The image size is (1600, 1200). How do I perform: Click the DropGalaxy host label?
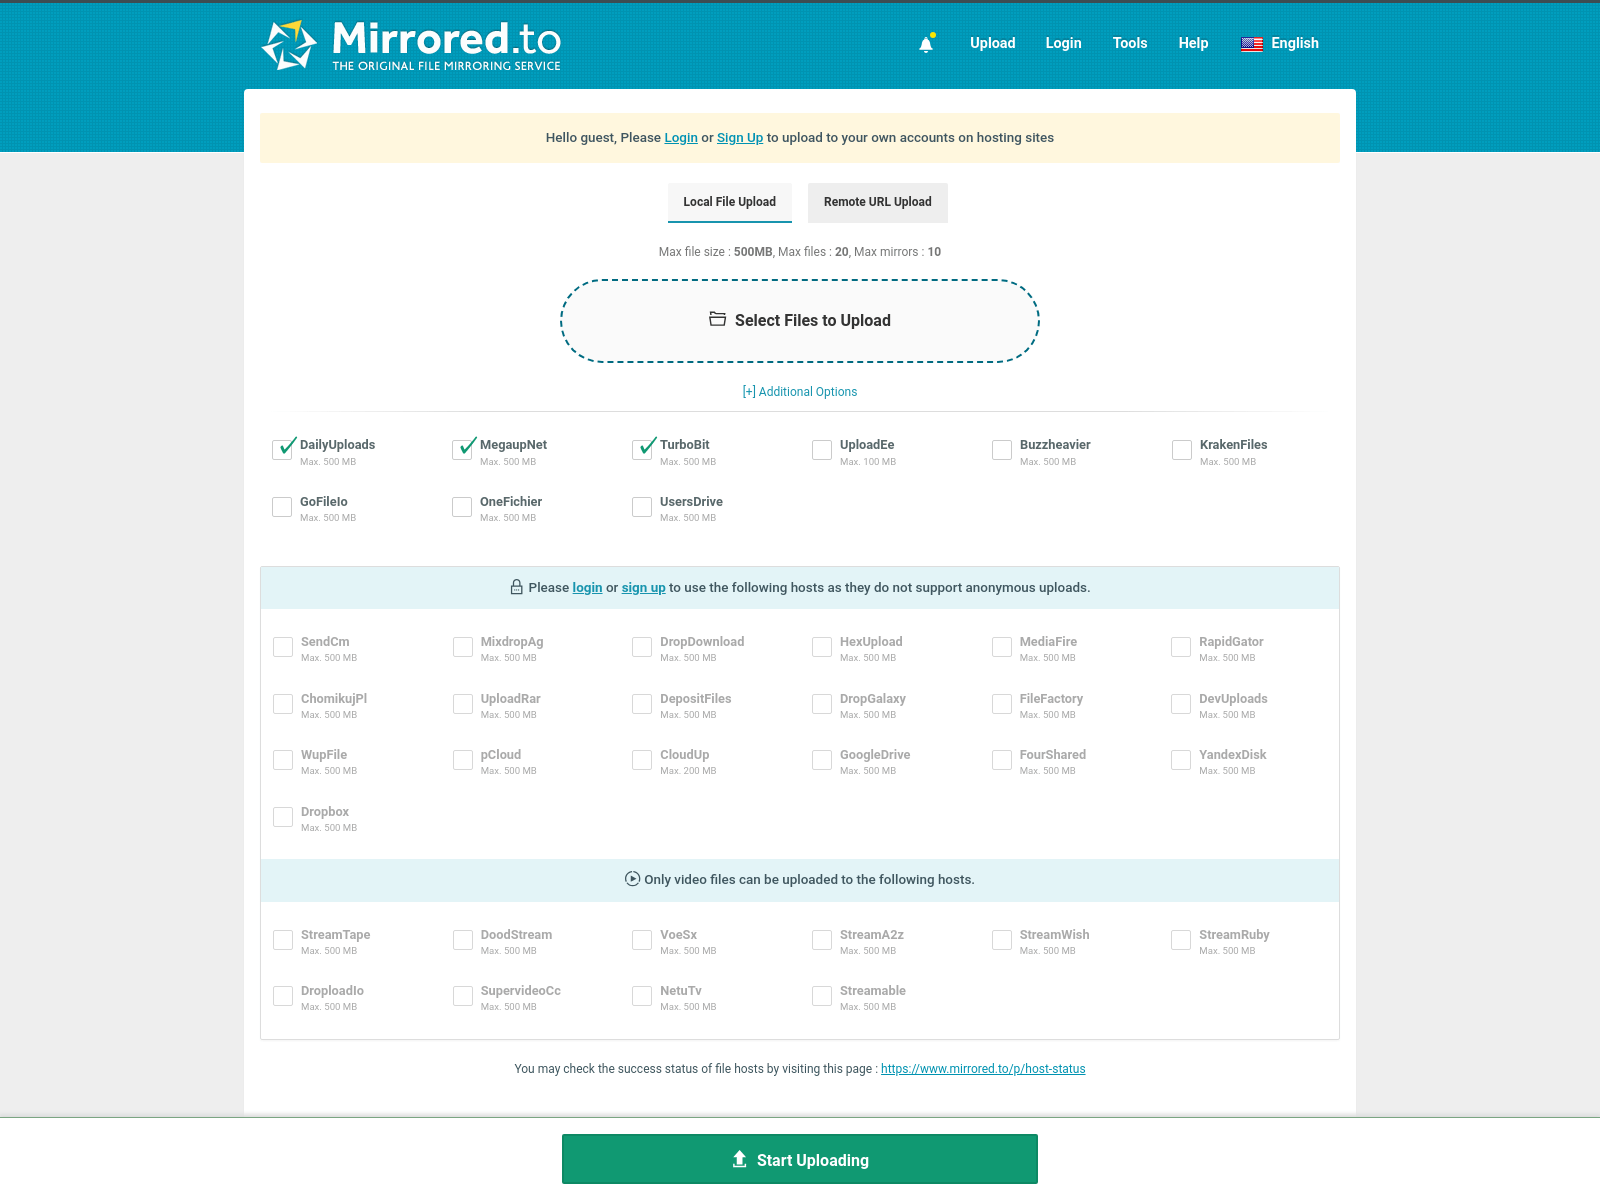click(x=873, y=699)
